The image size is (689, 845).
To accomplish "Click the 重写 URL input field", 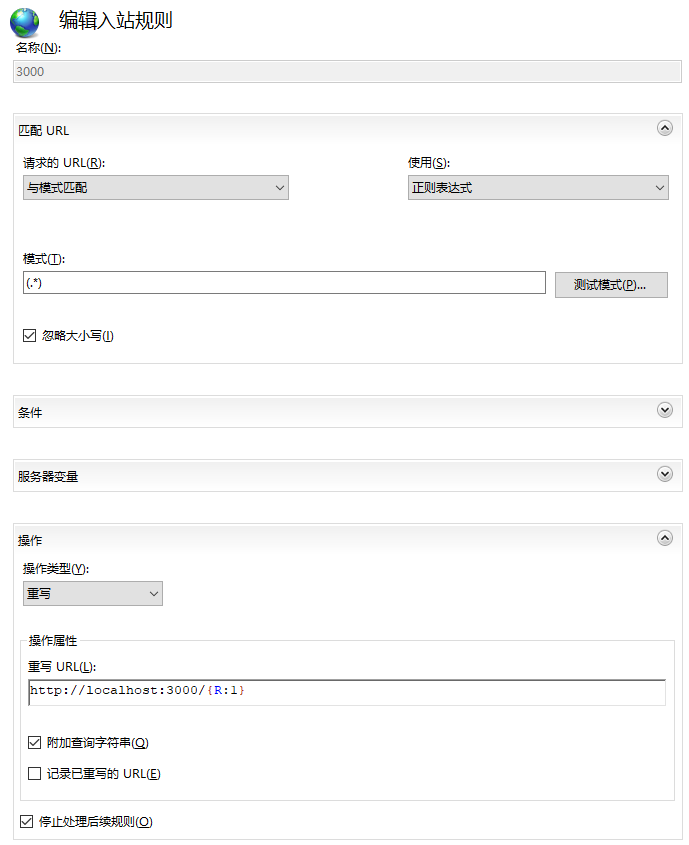I will (x=347, y=691).
